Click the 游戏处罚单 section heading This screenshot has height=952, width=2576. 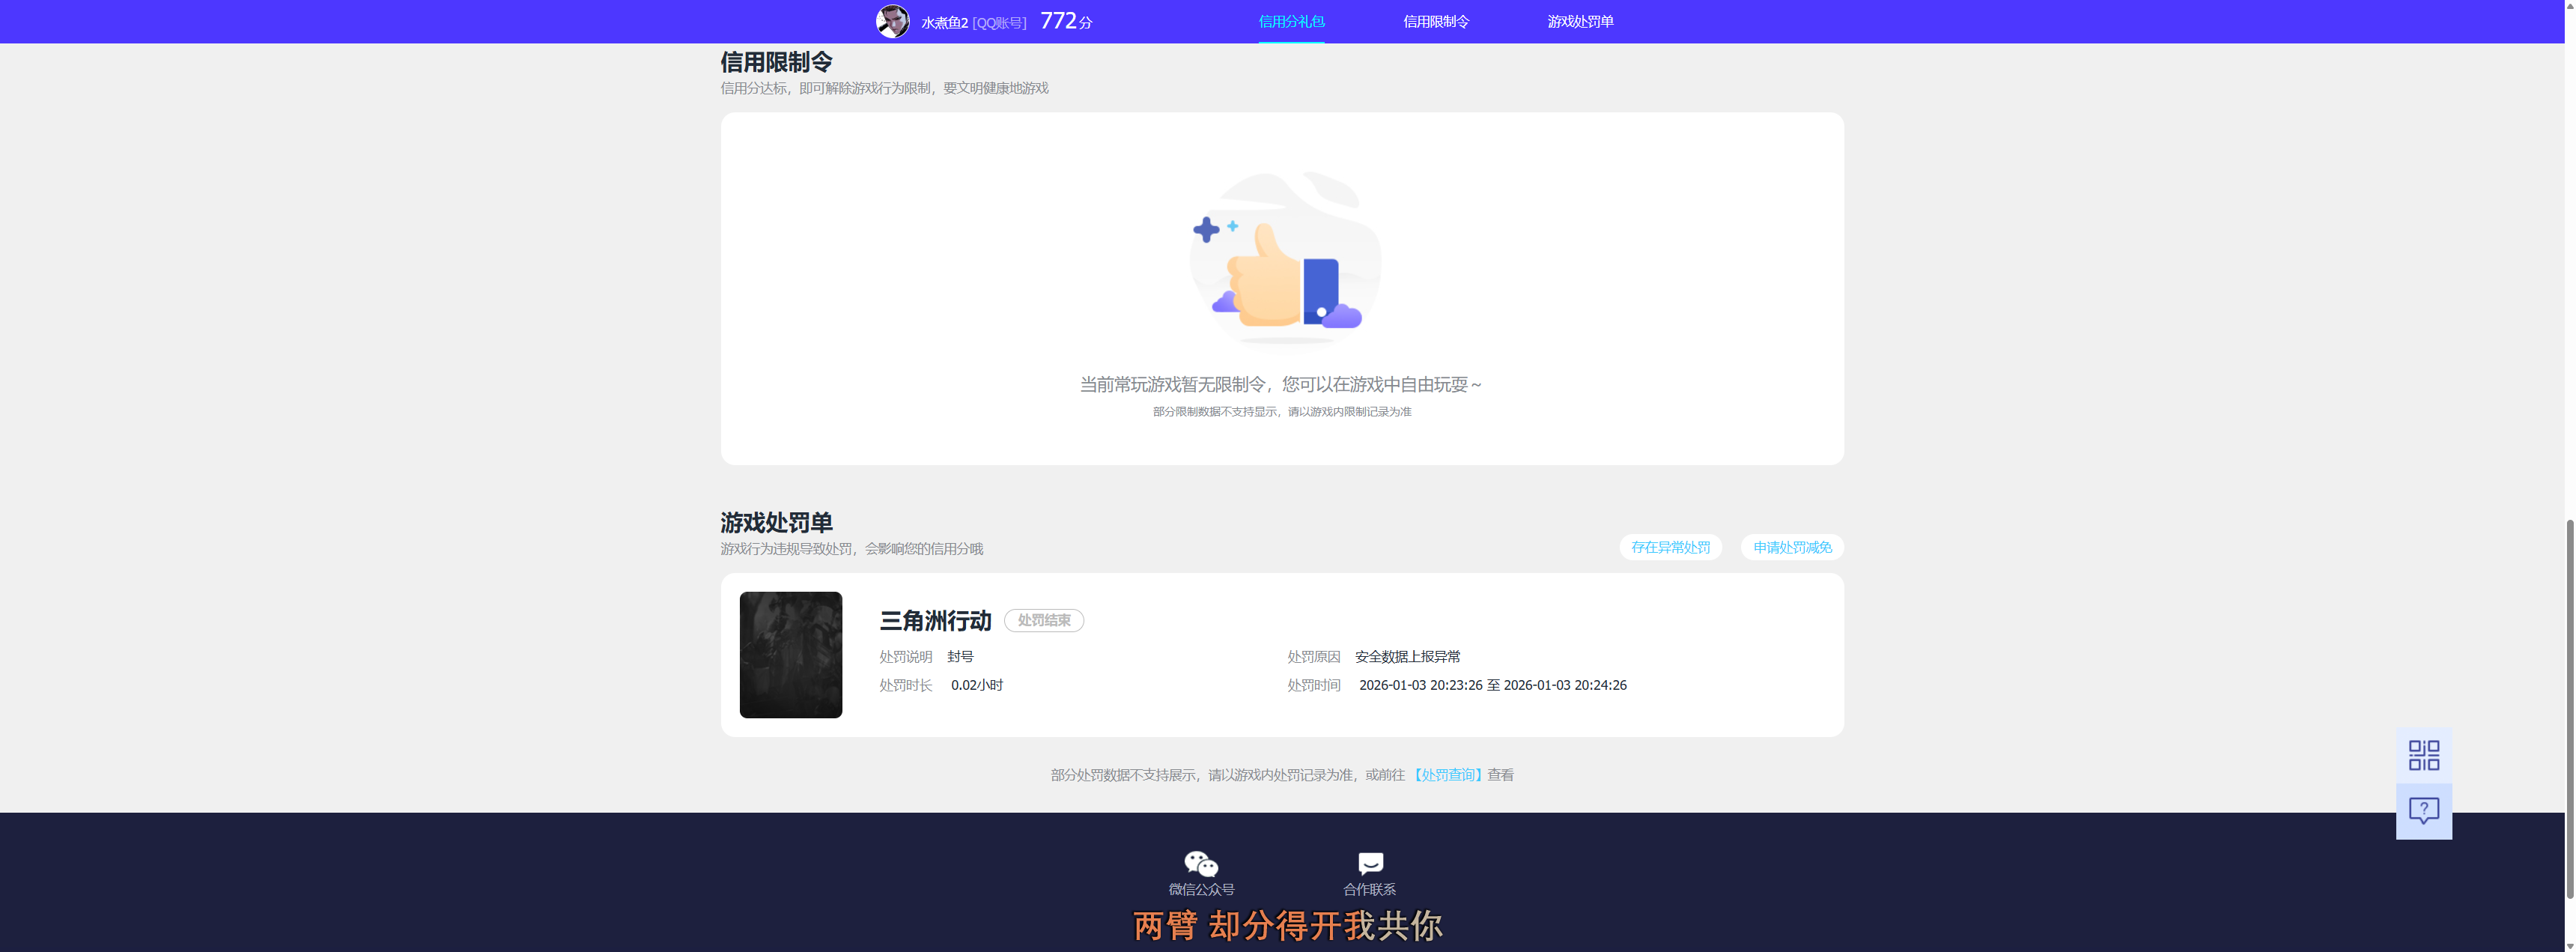pos(776,522)
